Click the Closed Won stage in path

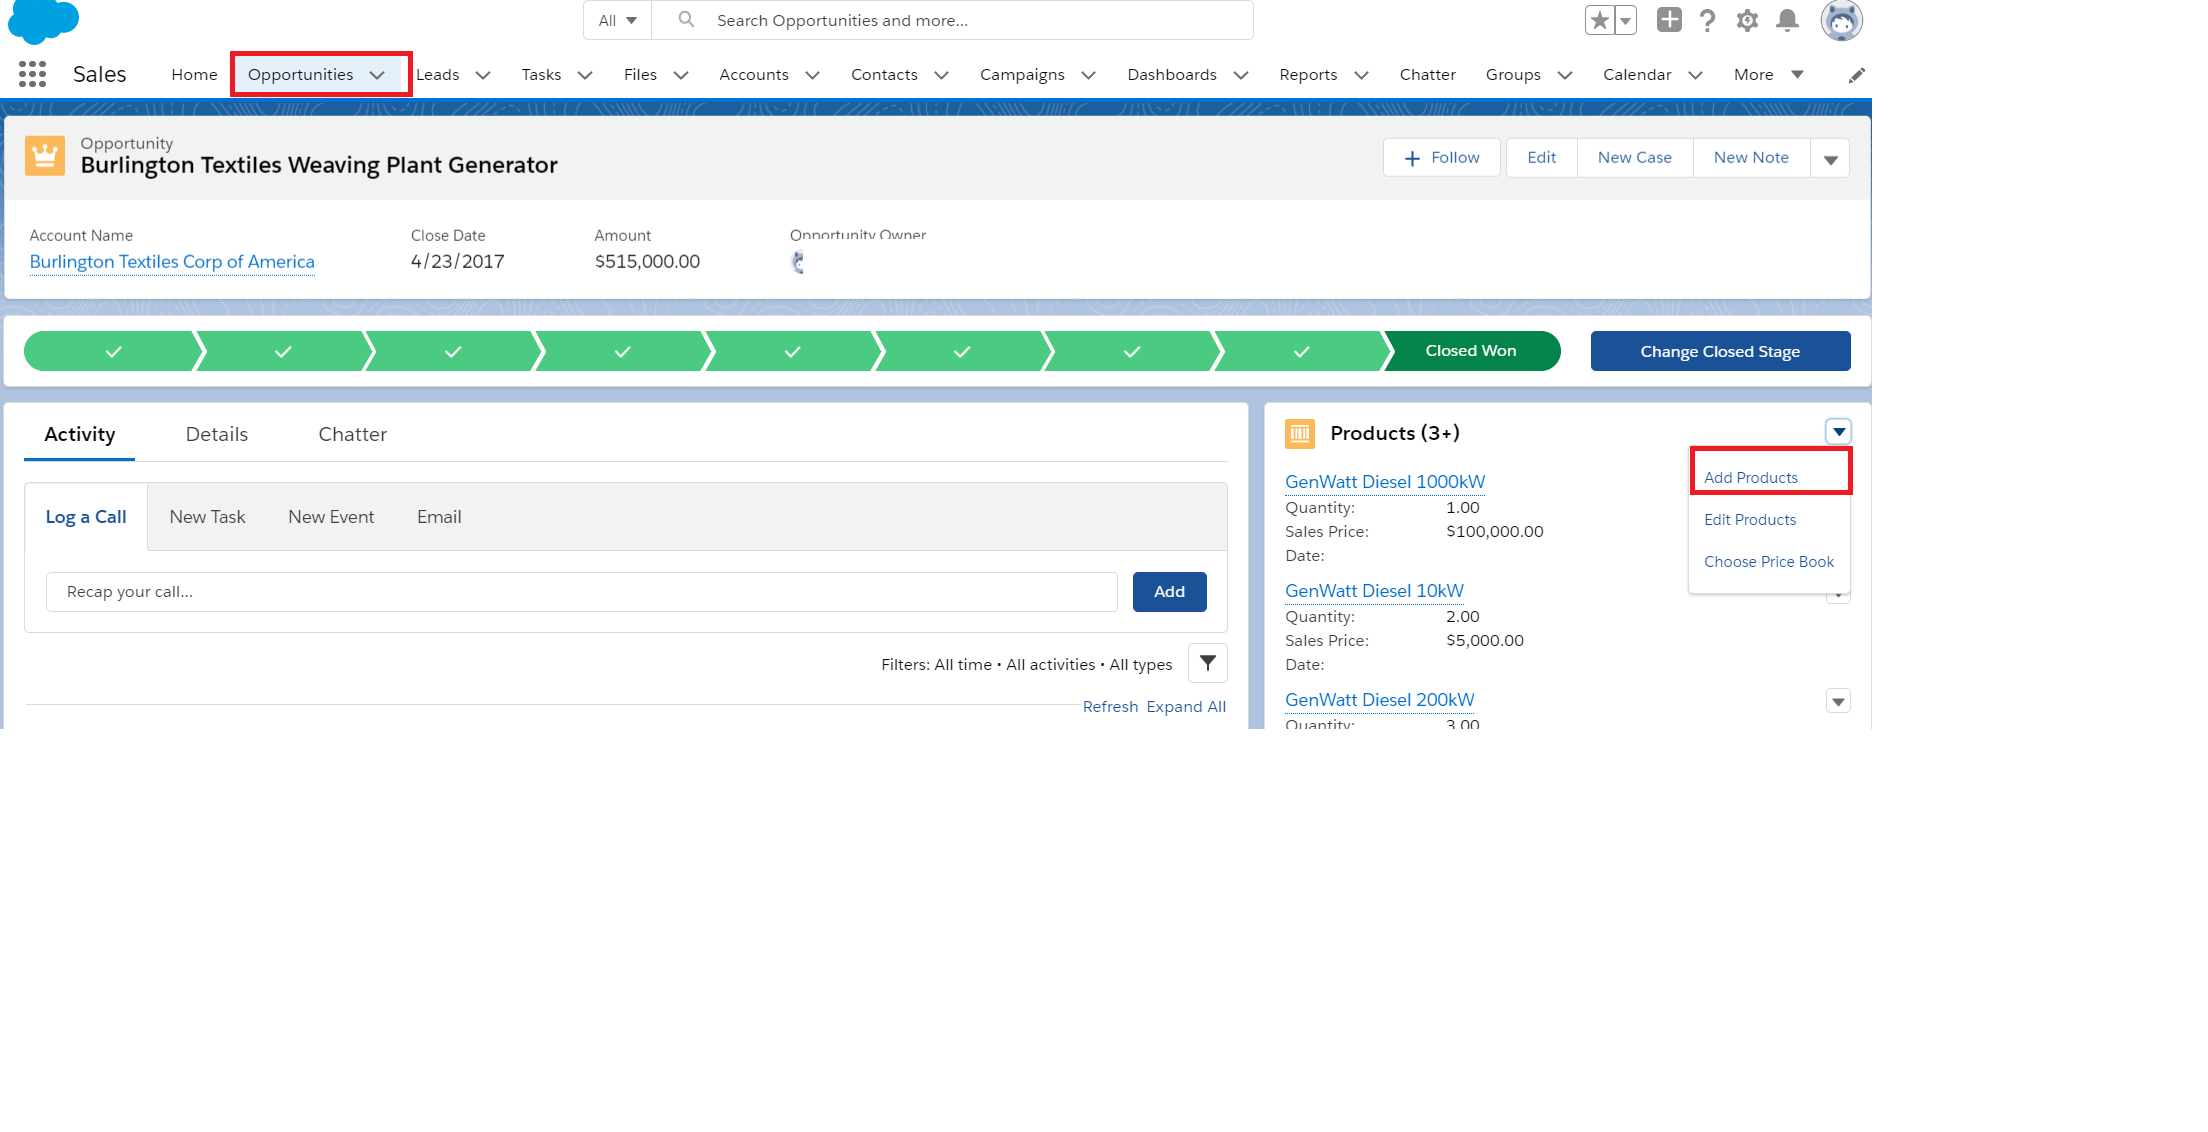[1470, 351]
